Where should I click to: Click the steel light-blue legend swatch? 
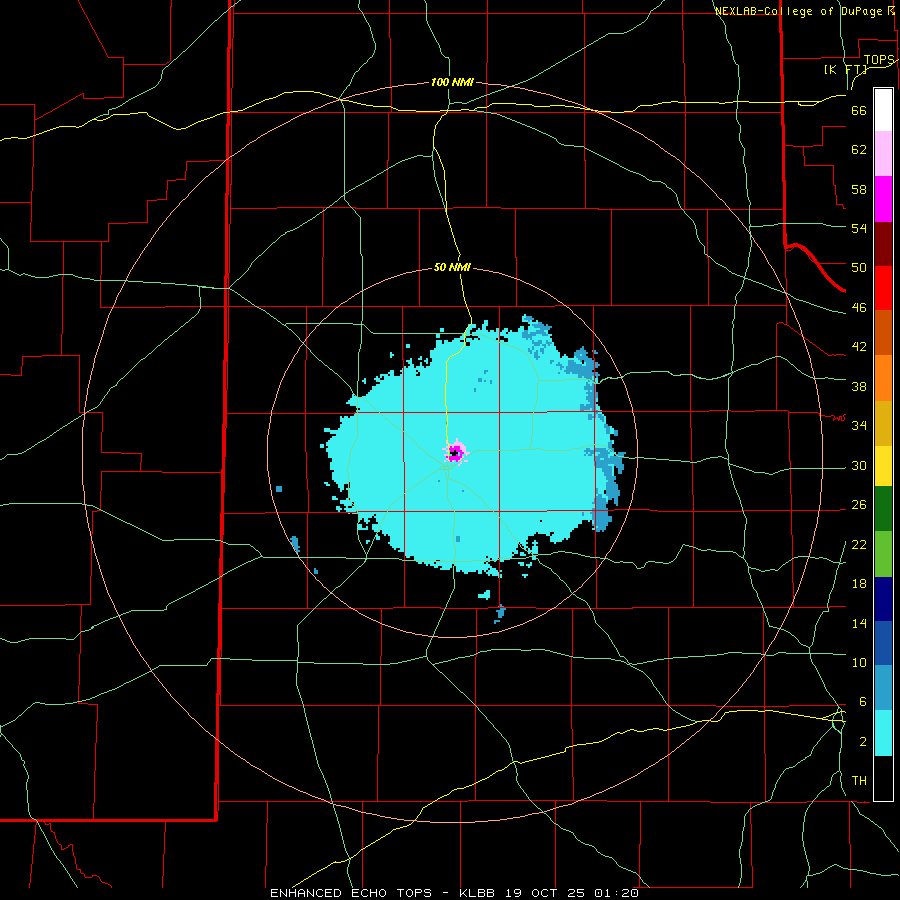coord(883,687)
